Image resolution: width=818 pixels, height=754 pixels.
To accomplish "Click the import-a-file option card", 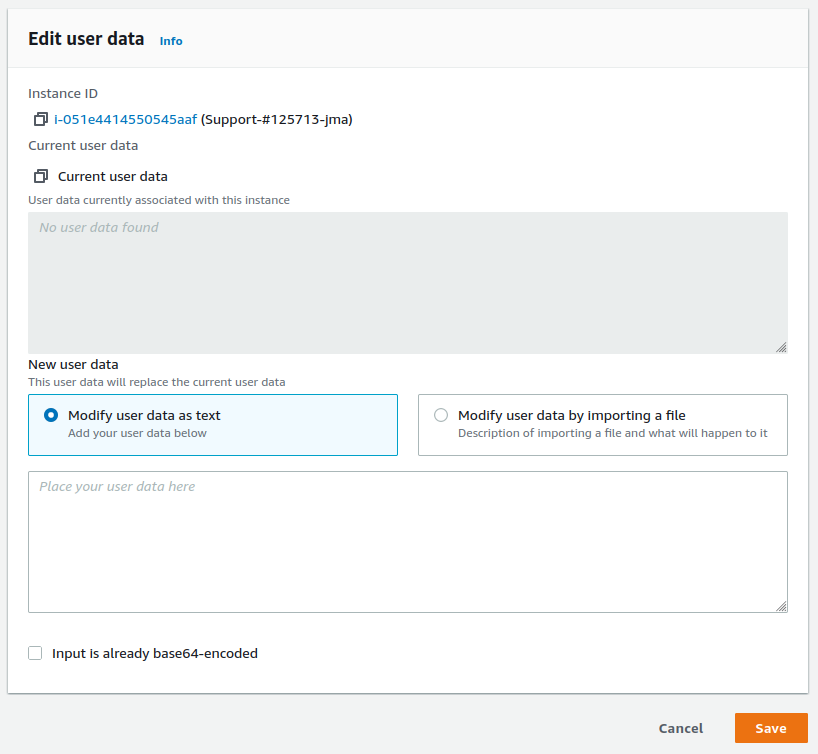I will pyautogui.click(x=602, y=424).
